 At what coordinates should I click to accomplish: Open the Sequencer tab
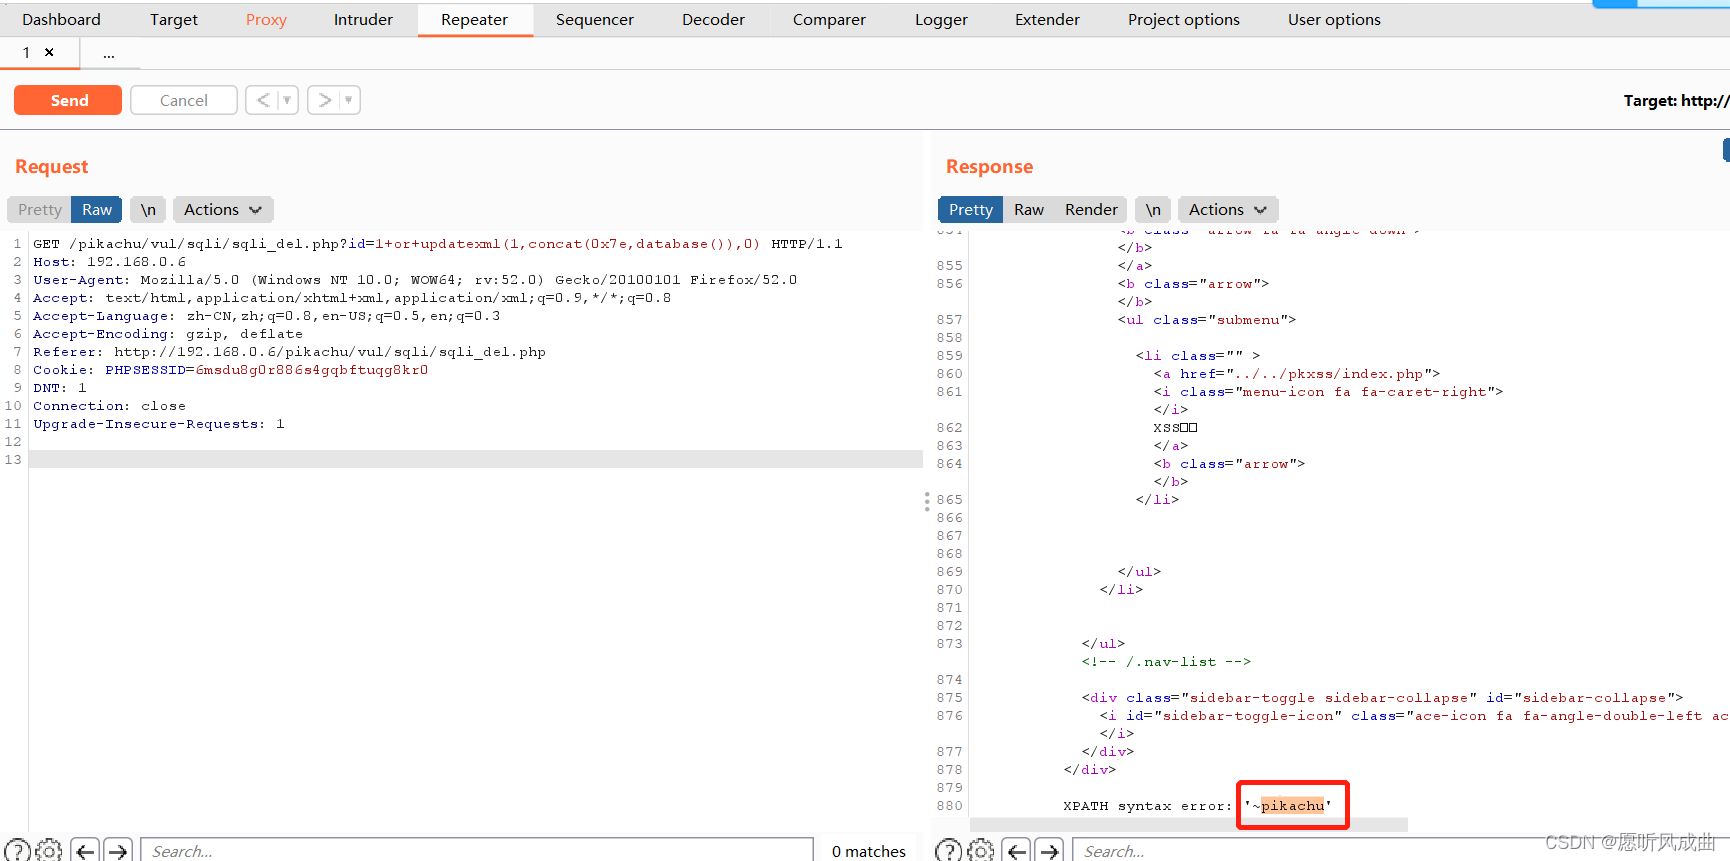coord(595,19)
